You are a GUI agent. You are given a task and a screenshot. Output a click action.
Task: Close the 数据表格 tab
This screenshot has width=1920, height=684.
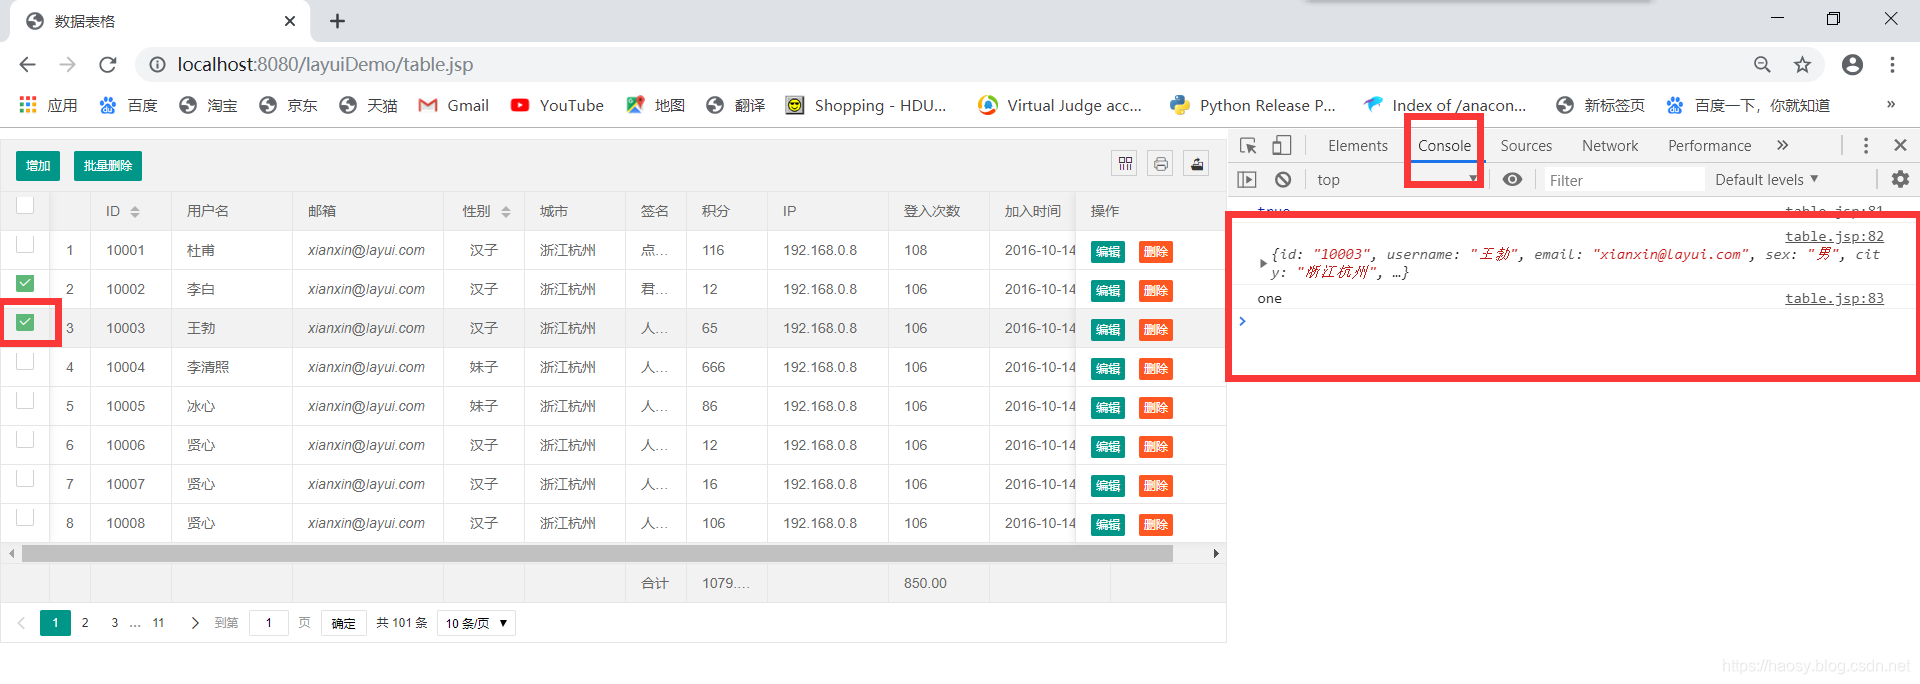coord(290,21)
